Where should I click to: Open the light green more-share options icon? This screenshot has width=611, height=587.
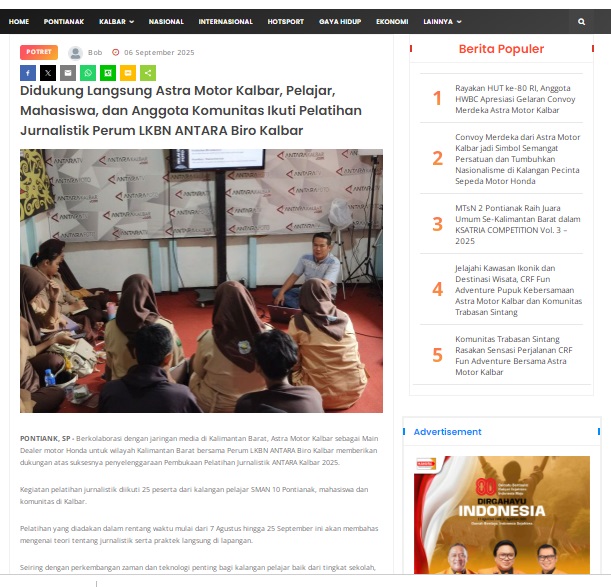(148, 73)
